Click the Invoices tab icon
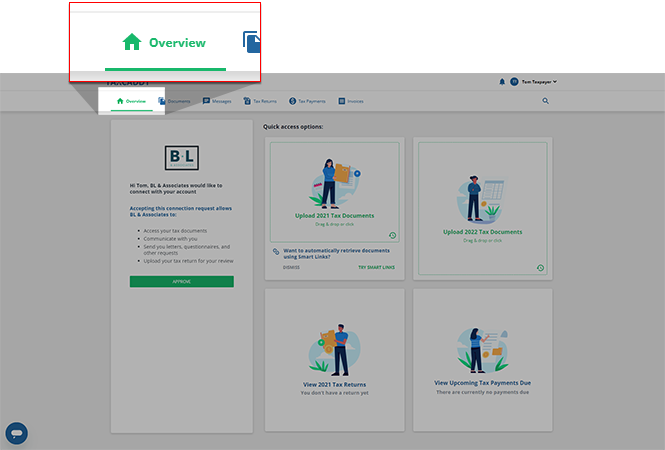The height and width of the screenshot is (450, 665). 341,101
